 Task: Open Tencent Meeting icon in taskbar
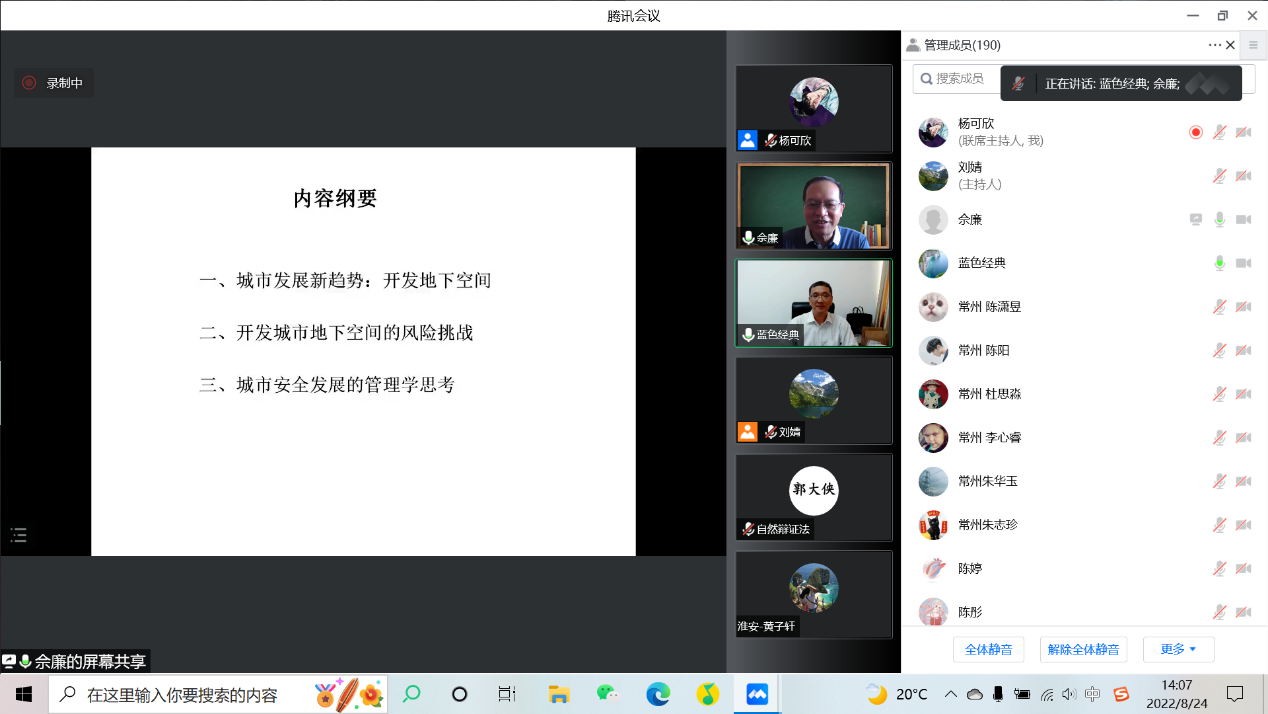[757, 694]
